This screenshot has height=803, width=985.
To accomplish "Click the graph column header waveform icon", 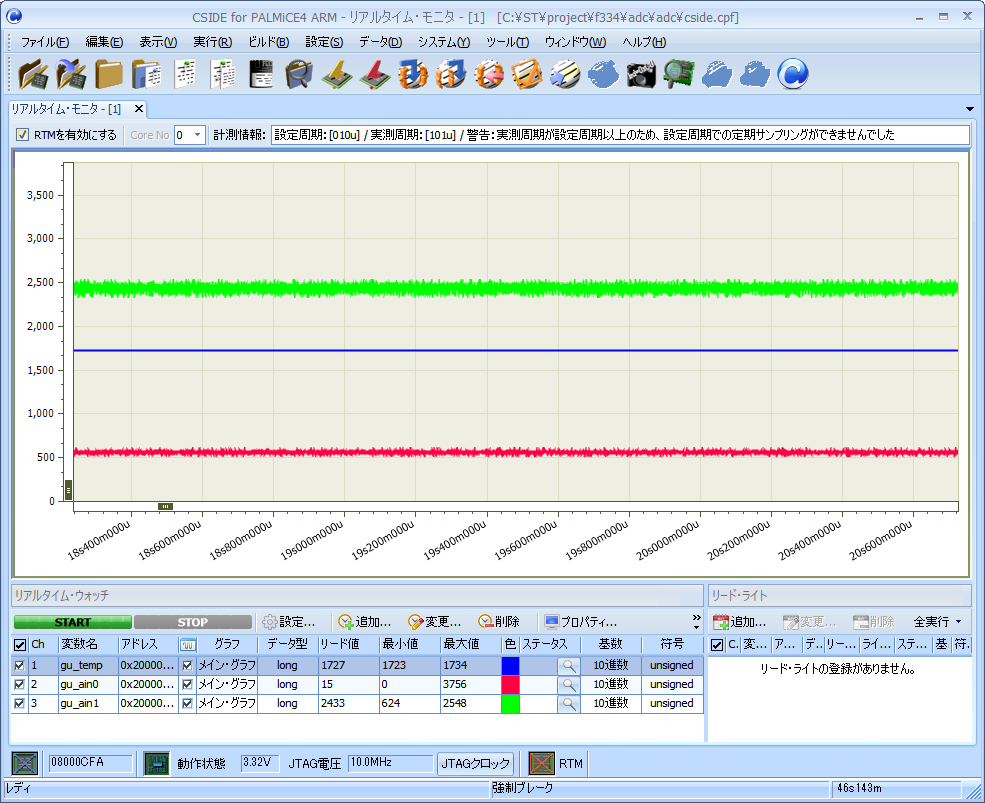I will pyautogui.click(x=188, y=645).
